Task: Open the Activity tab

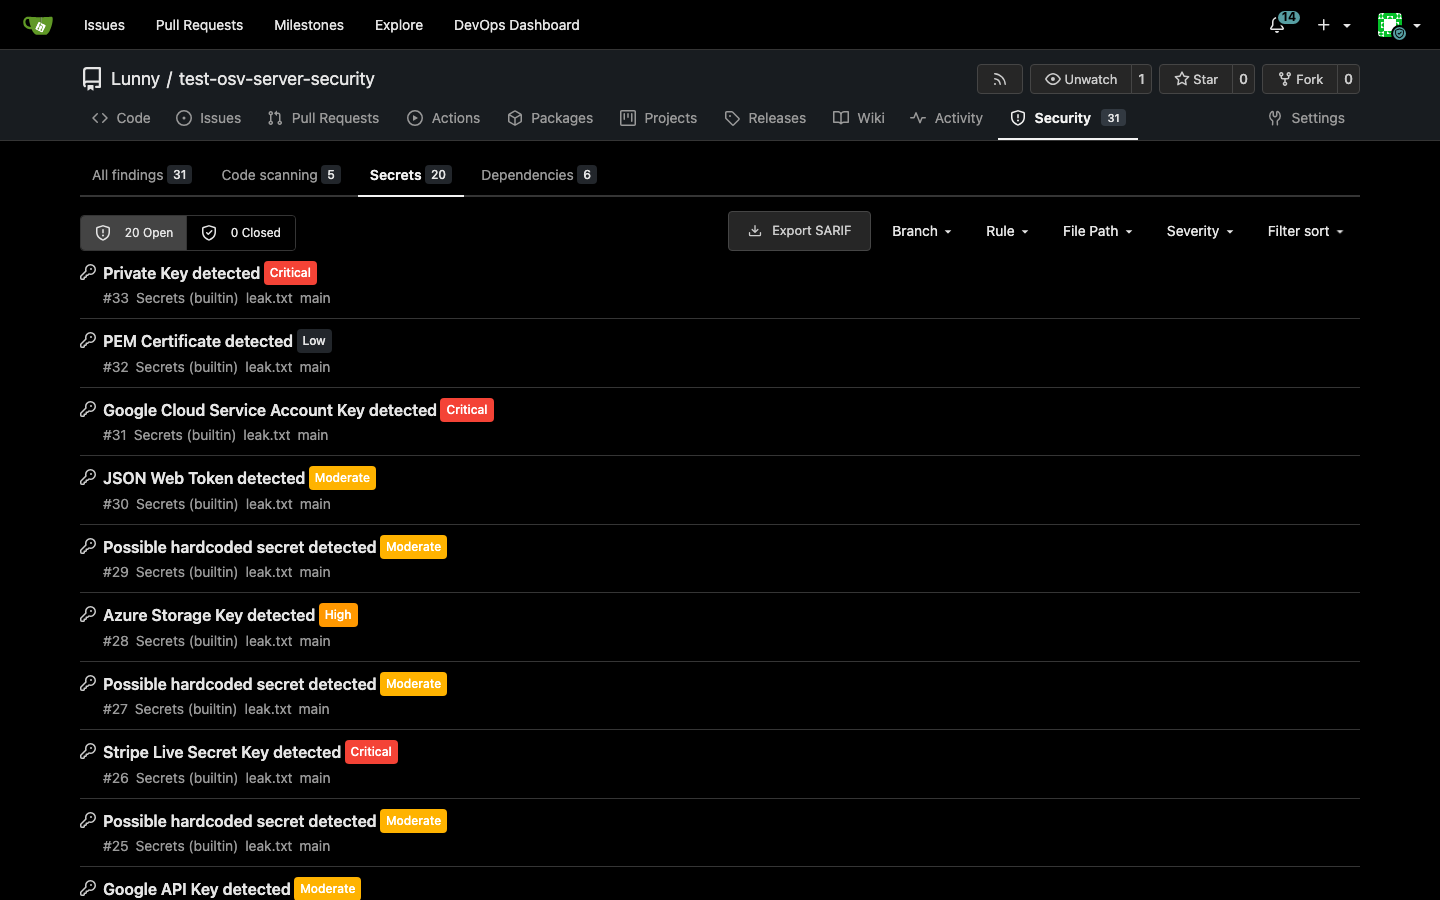Action: (947, 118)
